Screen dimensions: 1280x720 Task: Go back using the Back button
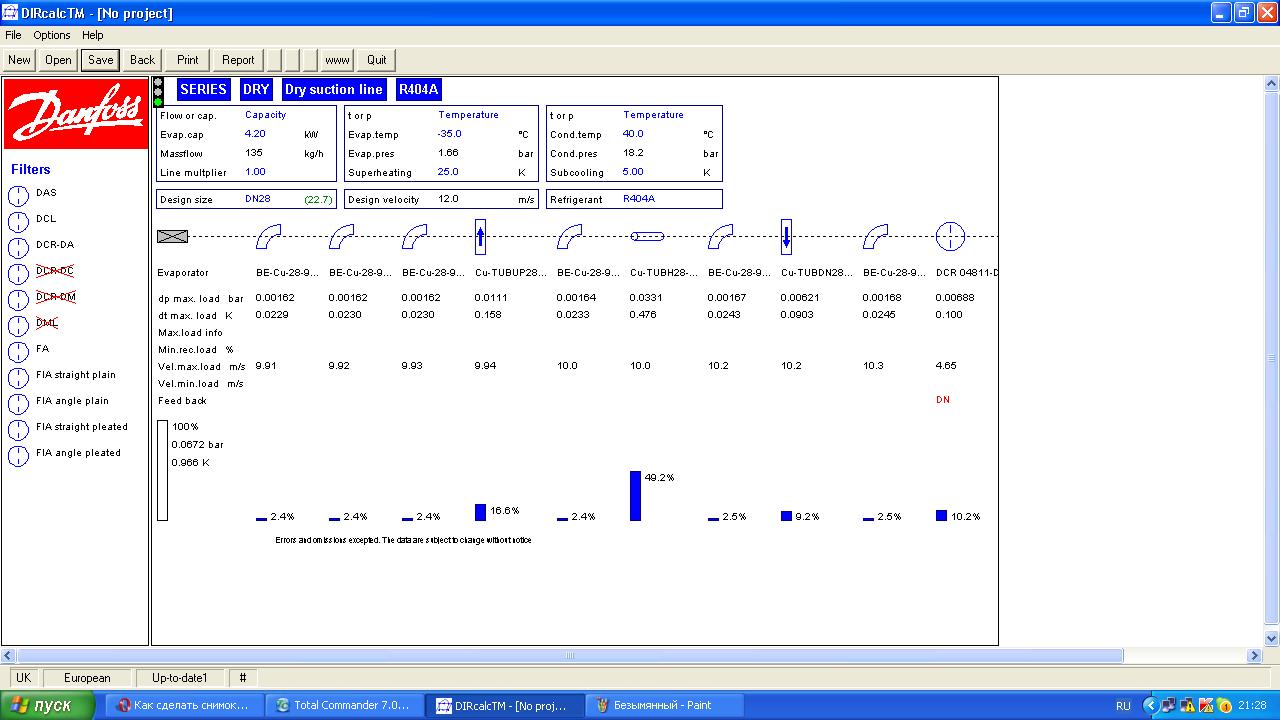pos(143,60)
